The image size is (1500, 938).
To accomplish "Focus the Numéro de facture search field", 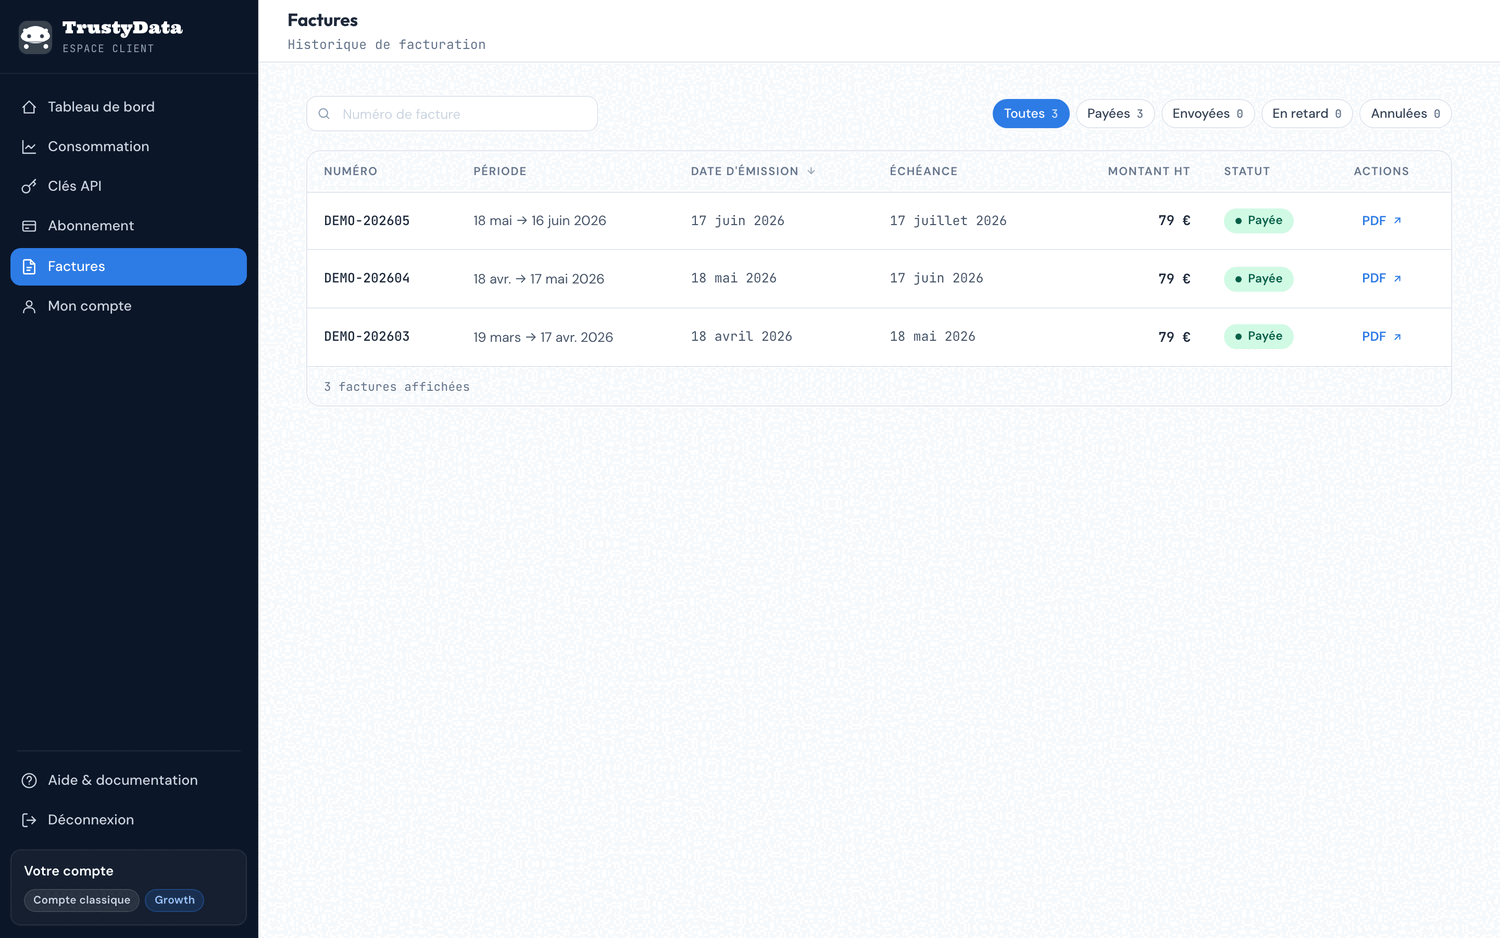I will coord(452,114).
